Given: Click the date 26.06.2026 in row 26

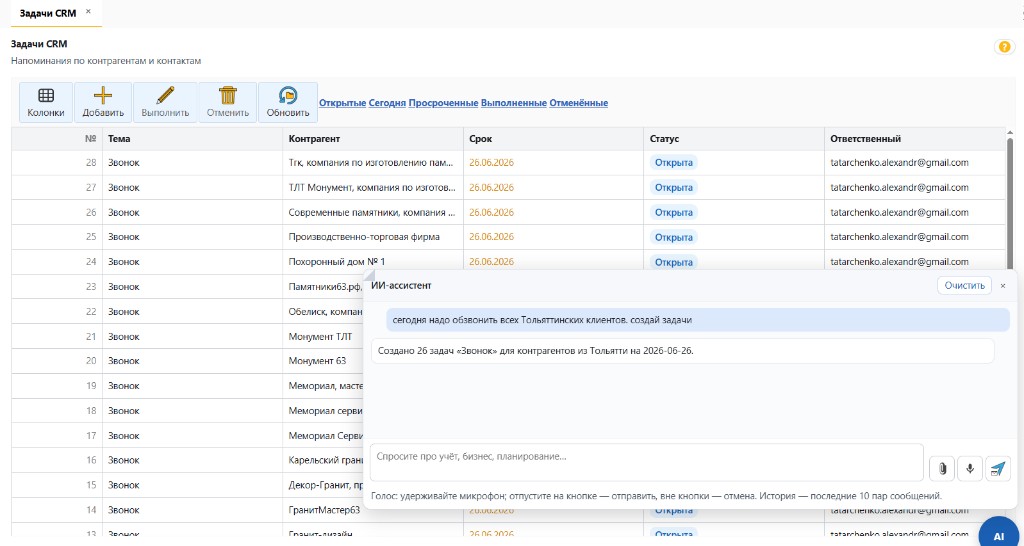Looking at the screenshot, I should click(x=491, y=212).
